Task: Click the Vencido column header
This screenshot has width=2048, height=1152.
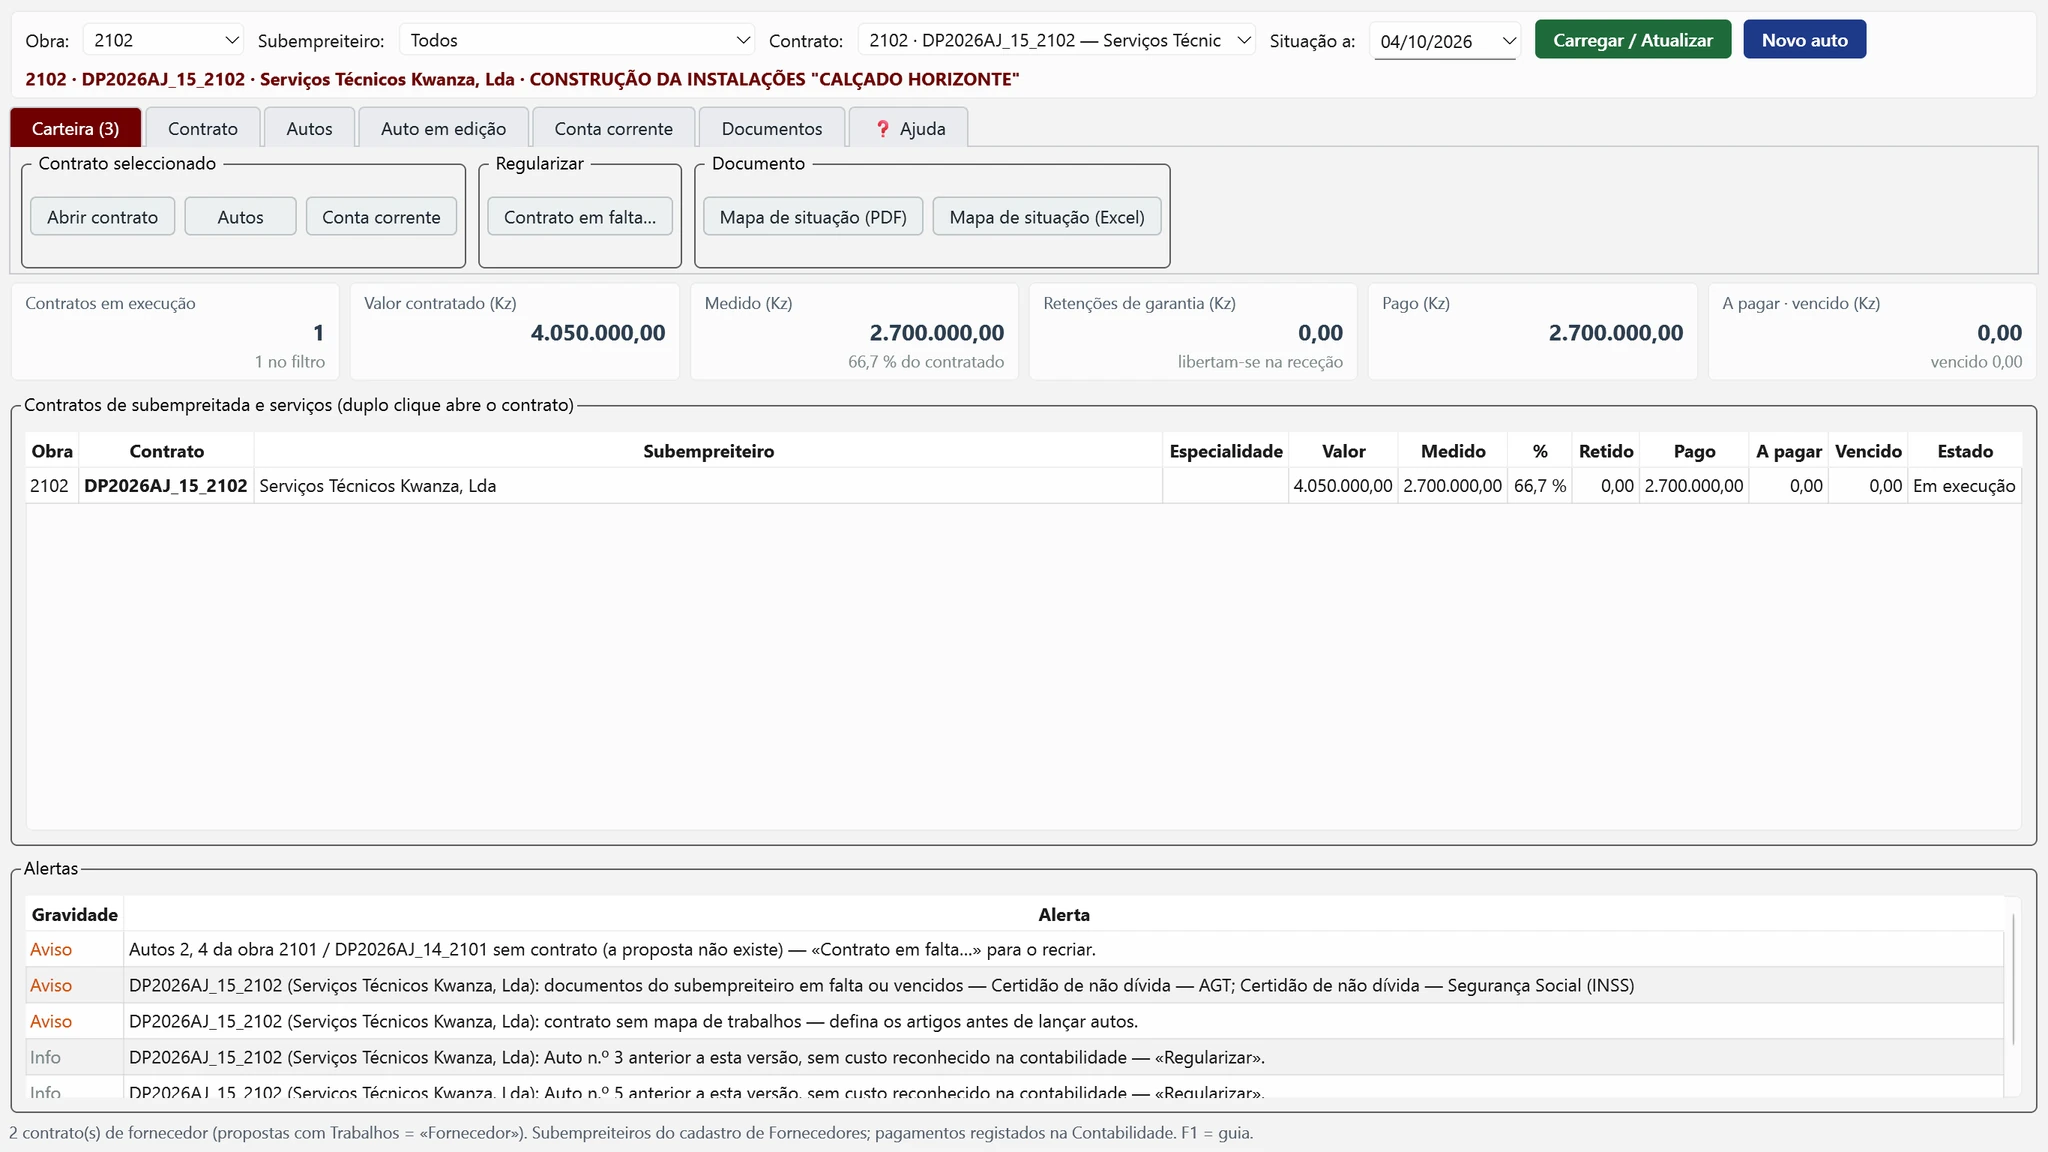Action: (1868, 451)
